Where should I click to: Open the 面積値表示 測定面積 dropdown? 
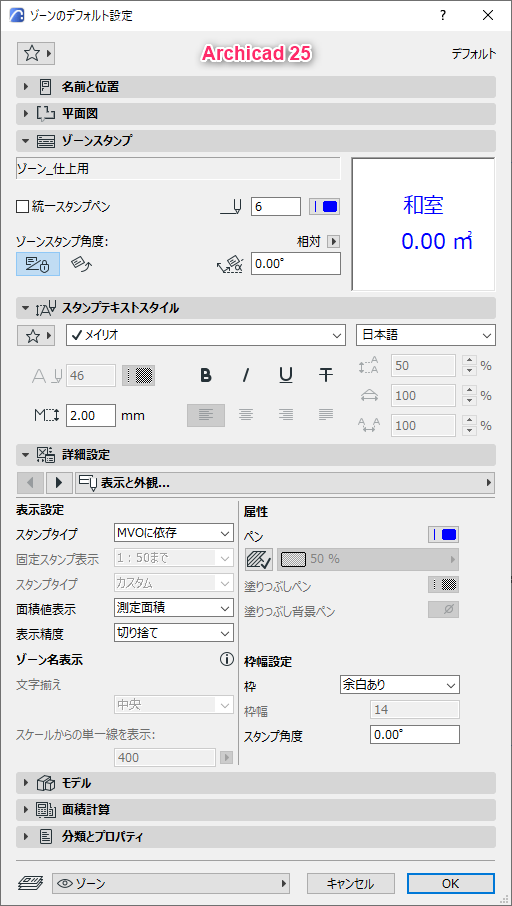(174, 607)
